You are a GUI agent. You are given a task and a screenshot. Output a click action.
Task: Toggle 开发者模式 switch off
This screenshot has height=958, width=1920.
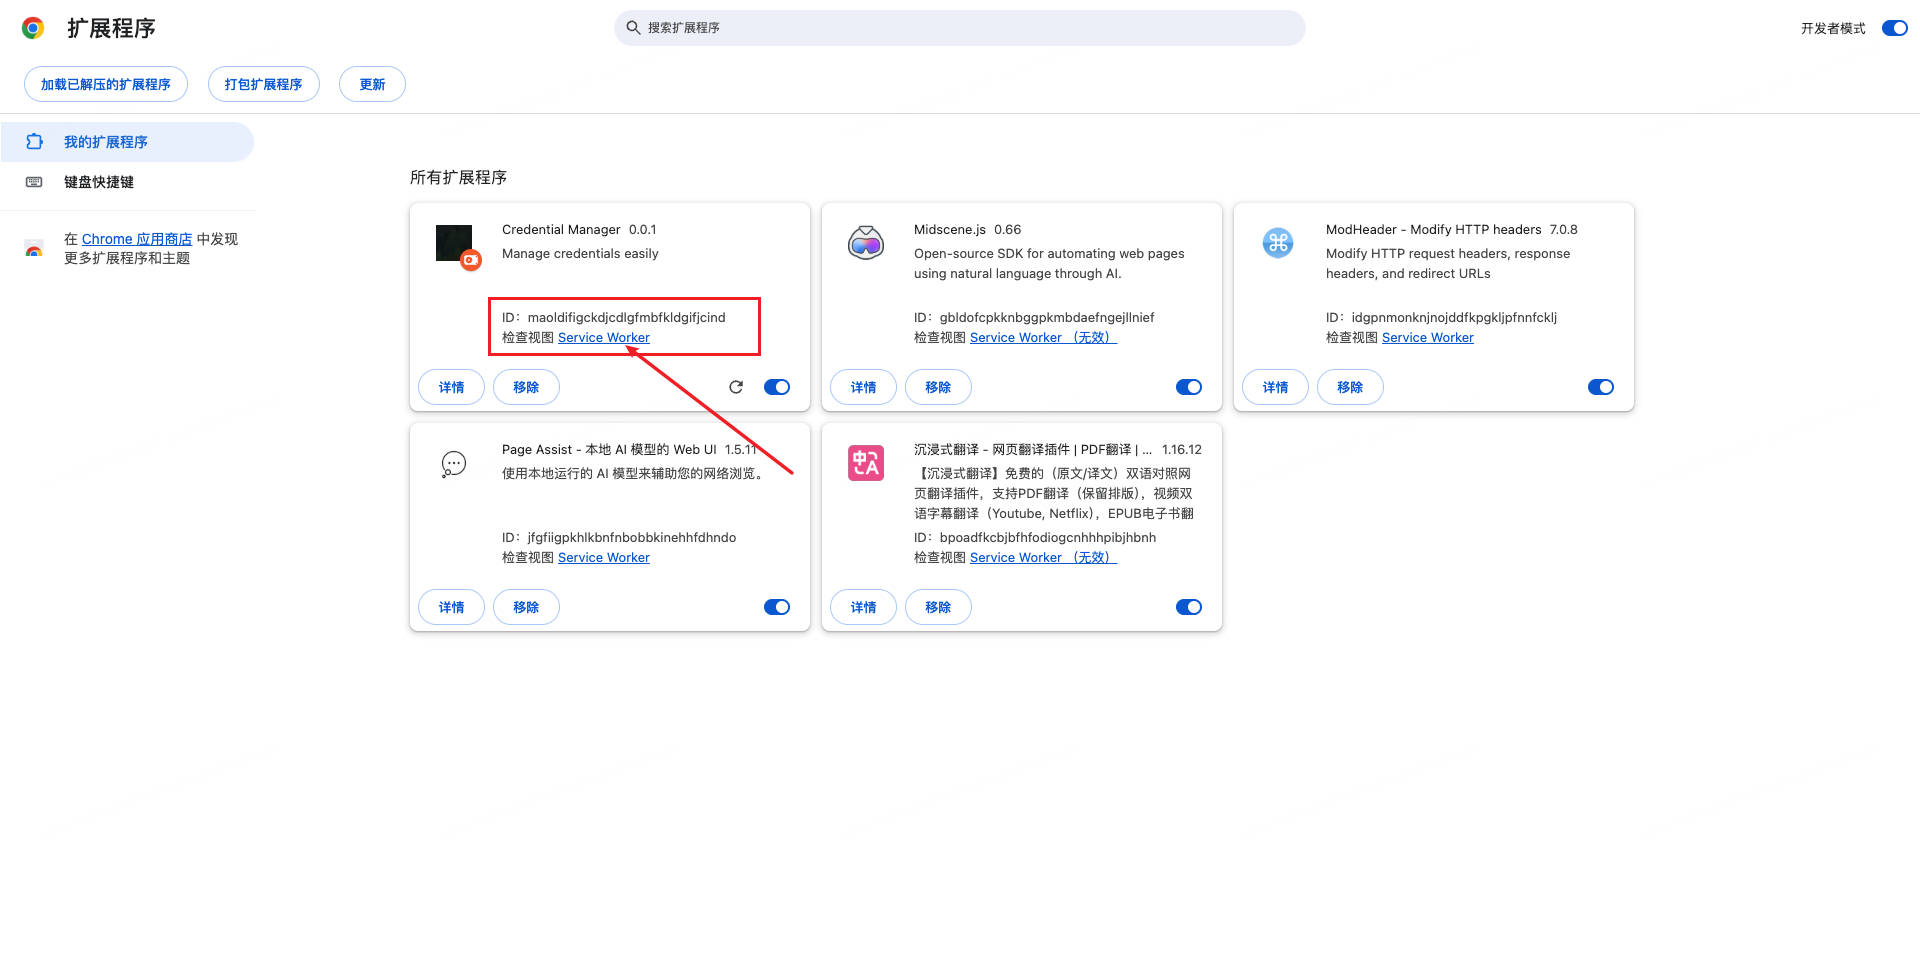(x=1894, y=28)
